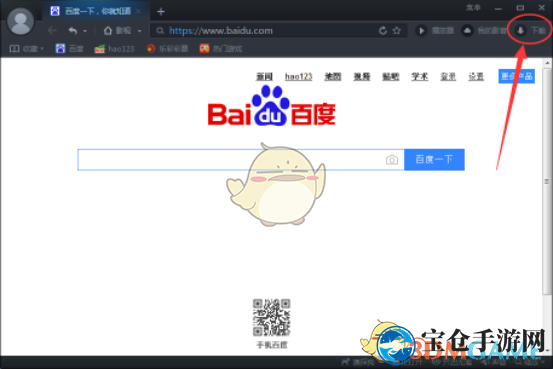
Task: Click the mobile Baidu QR code
Action: click(x=272, y=317)
